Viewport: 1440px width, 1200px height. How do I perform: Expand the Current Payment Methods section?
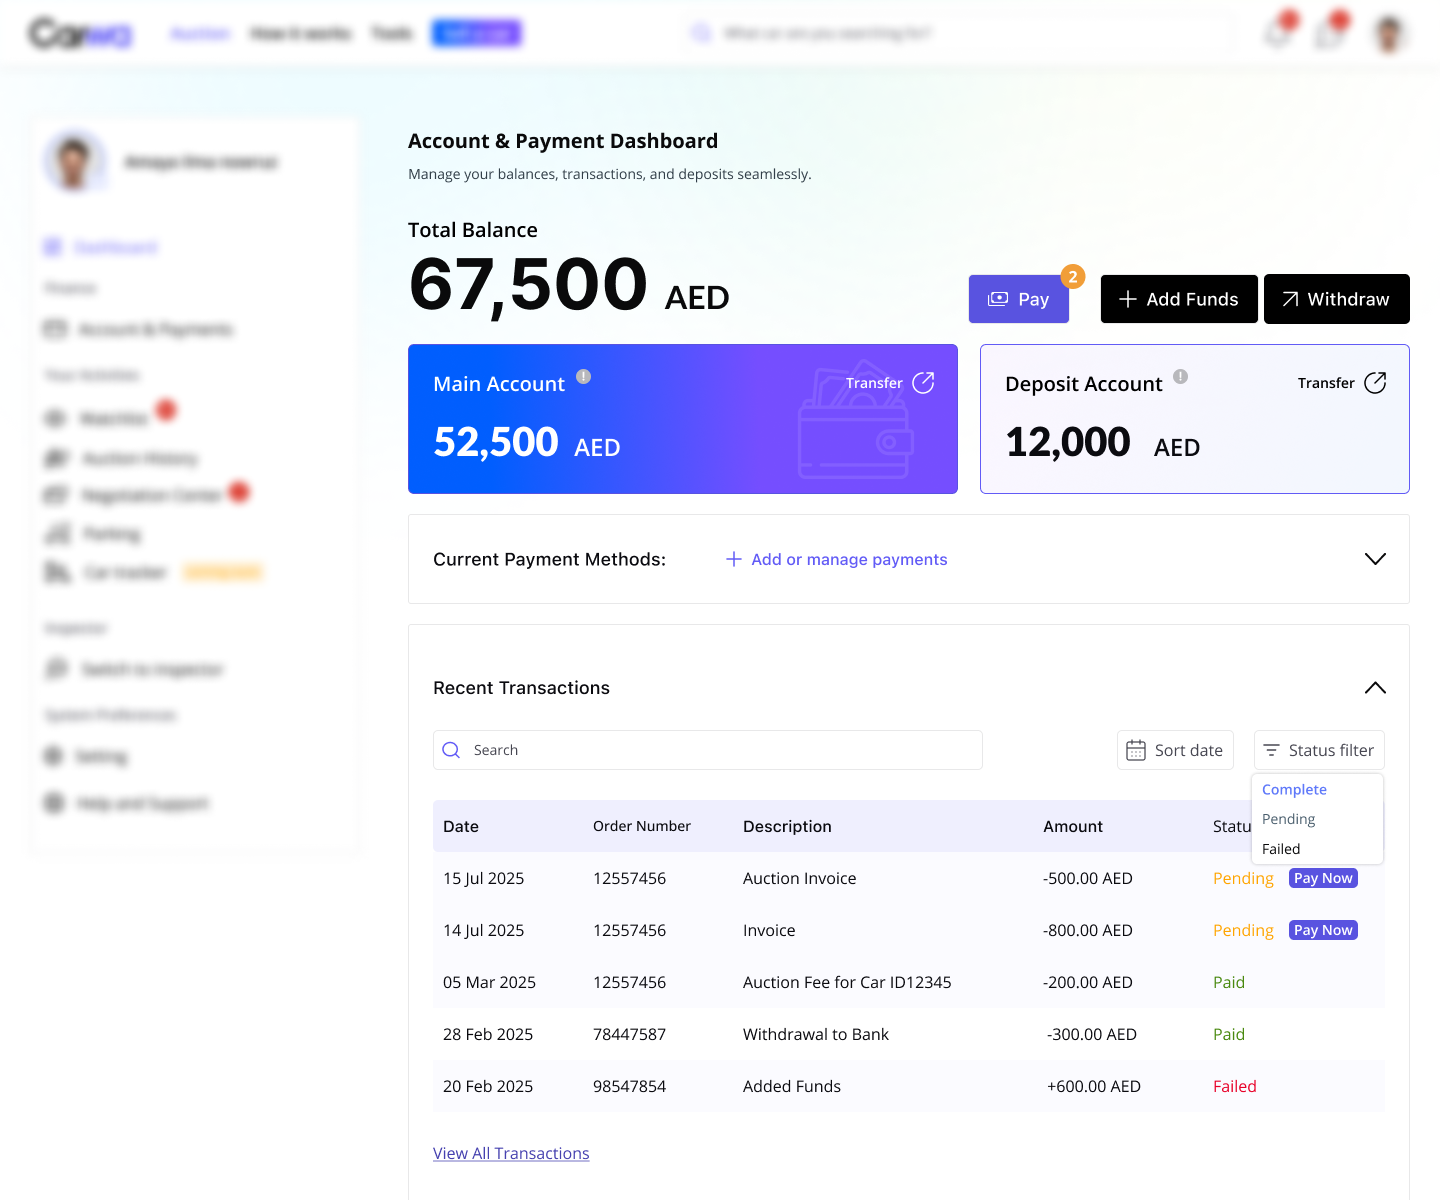click(x=1375, y=559)
